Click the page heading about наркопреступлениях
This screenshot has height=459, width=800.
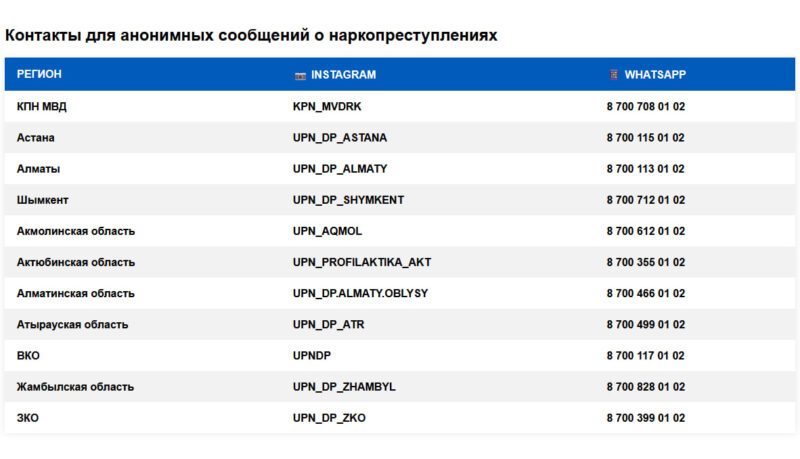(251, 35)
